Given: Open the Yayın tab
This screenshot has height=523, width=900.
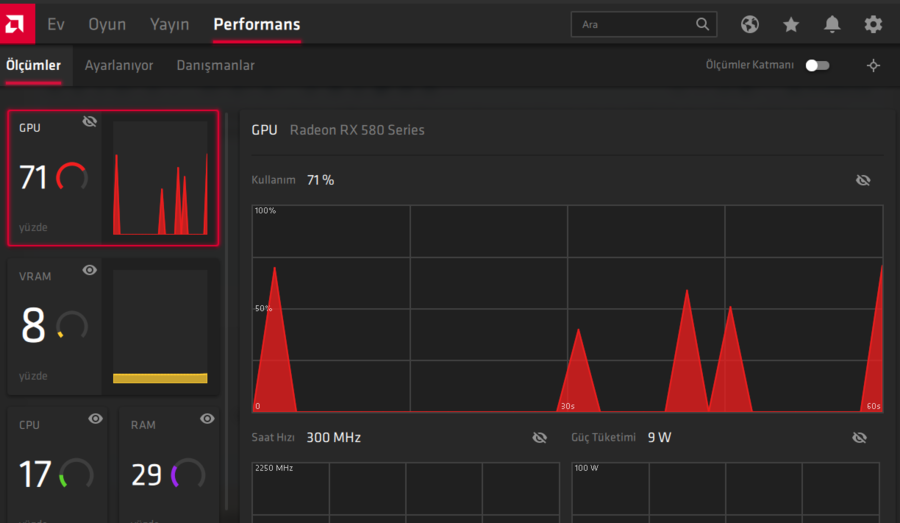Looking at the screenshot, I should (169, 24).
